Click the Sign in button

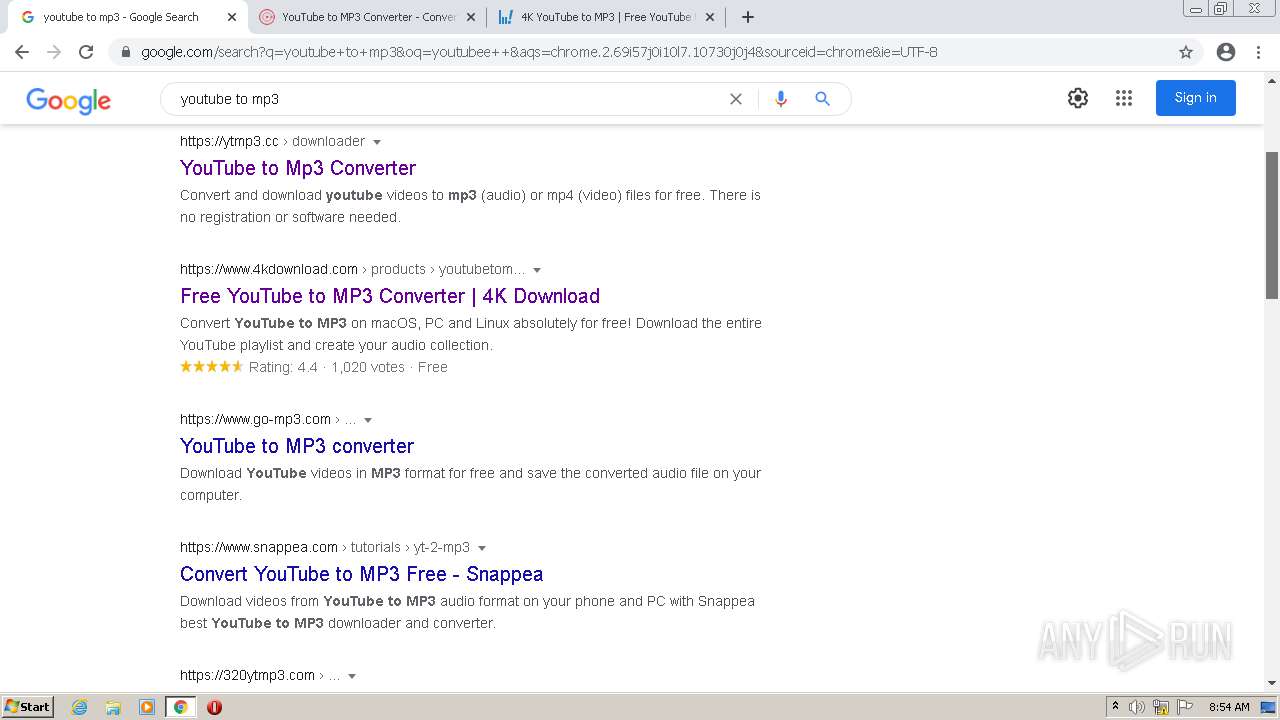coord(1196,98)
